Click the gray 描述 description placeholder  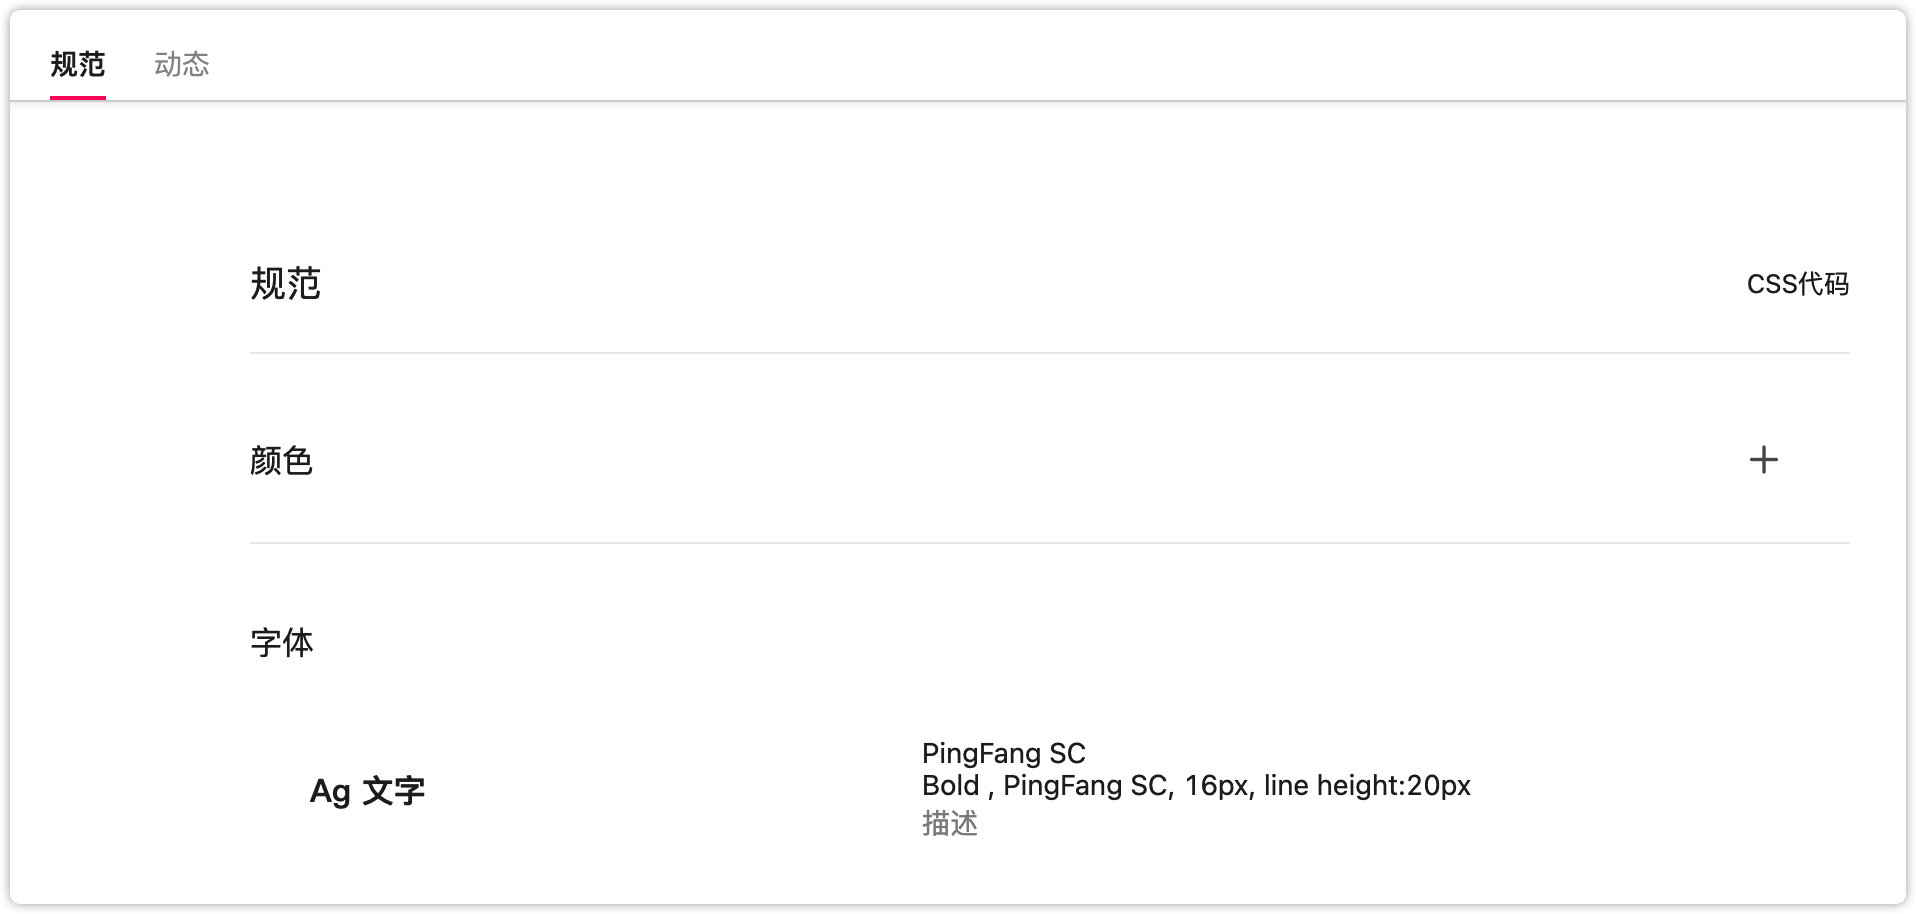[949, 824]
